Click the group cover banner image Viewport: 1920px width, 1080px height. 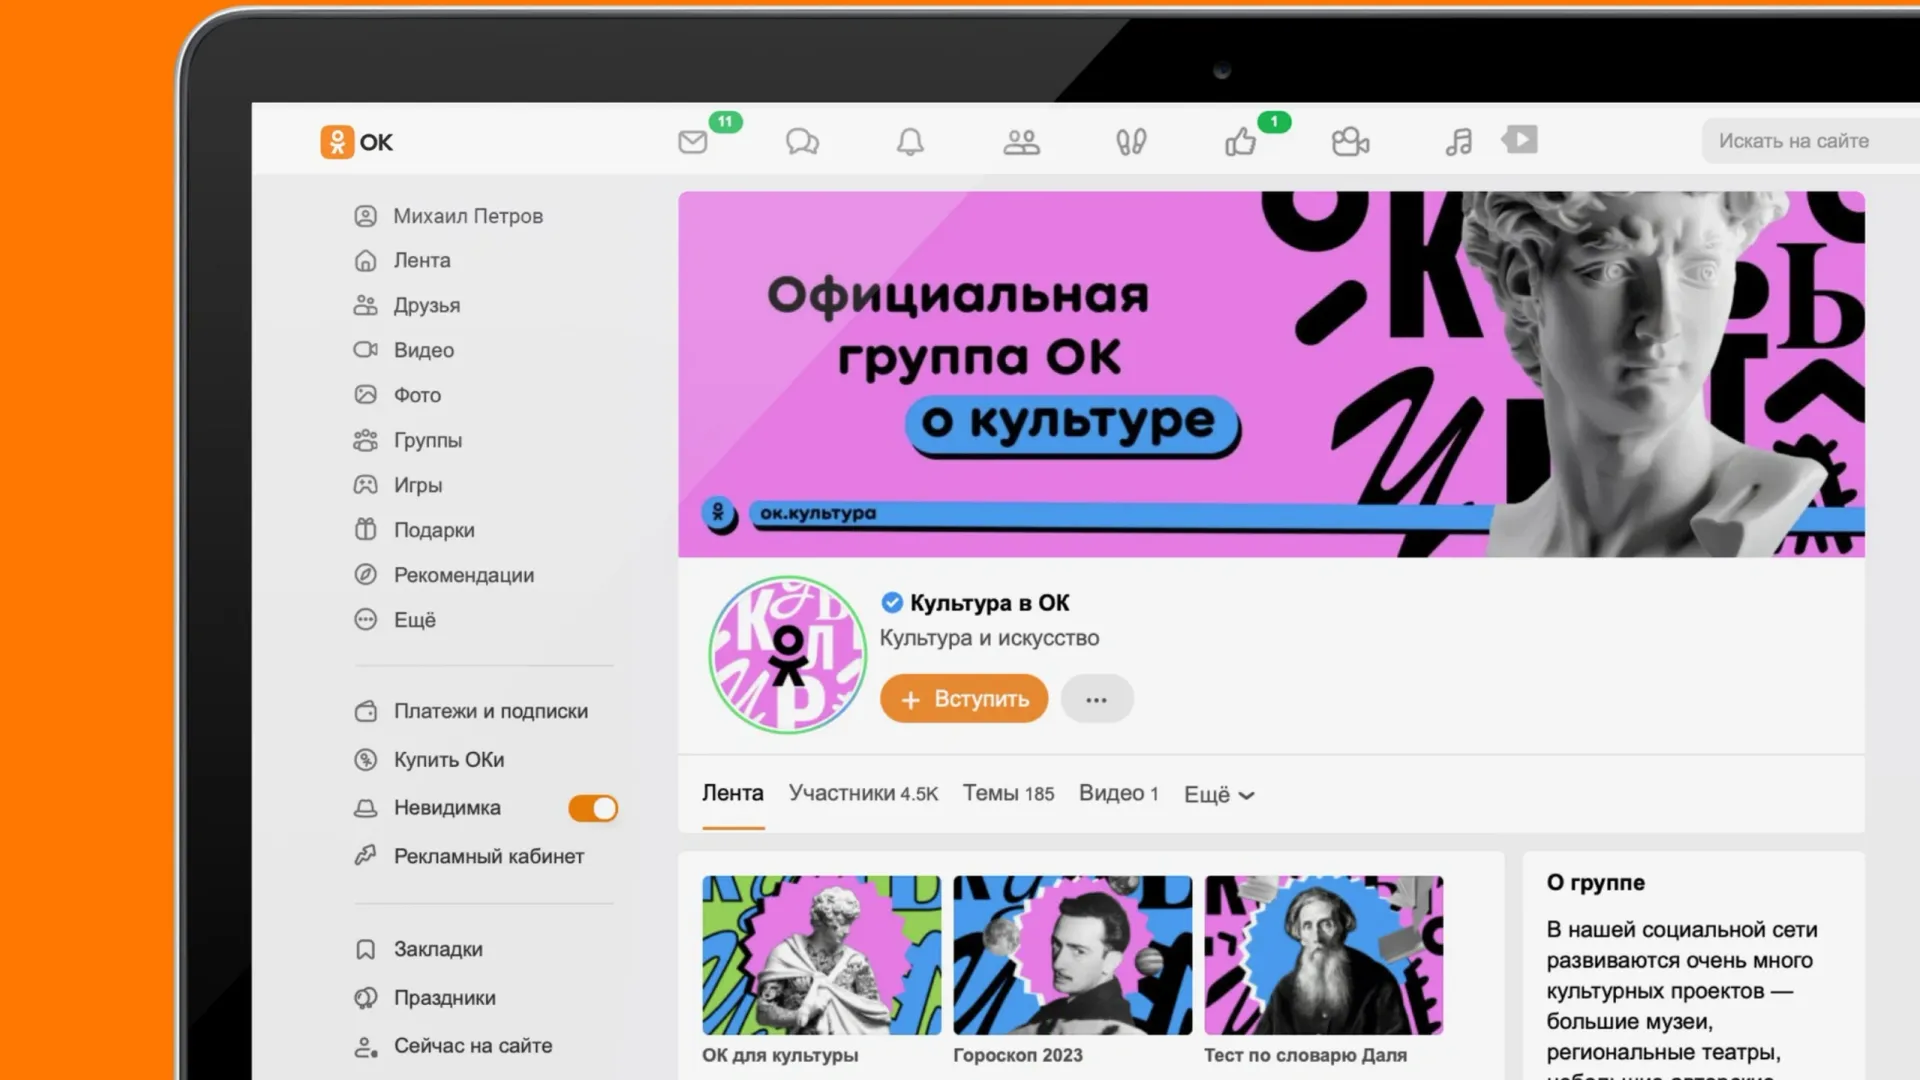(1271, 374)
